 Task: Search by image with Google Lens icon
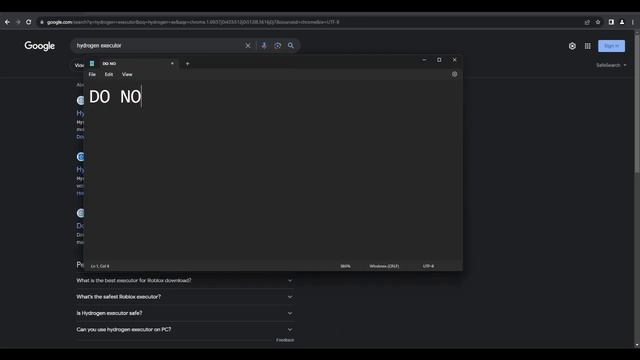coord(278,46)
